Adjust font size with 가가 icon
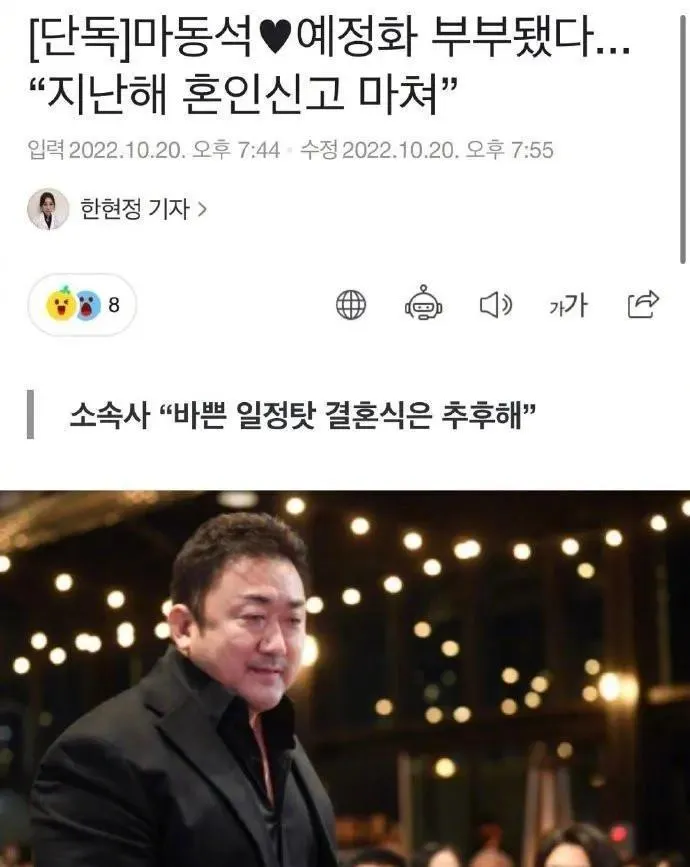This screenshot has width=690, height=867. tap(568, 305)
